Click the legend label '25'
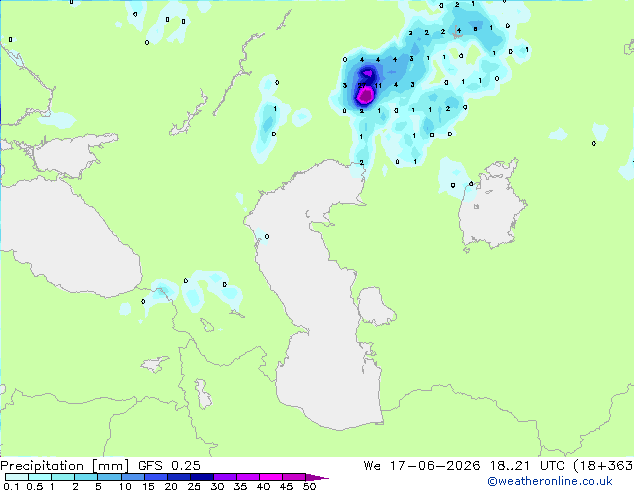 tap(194, 486)
